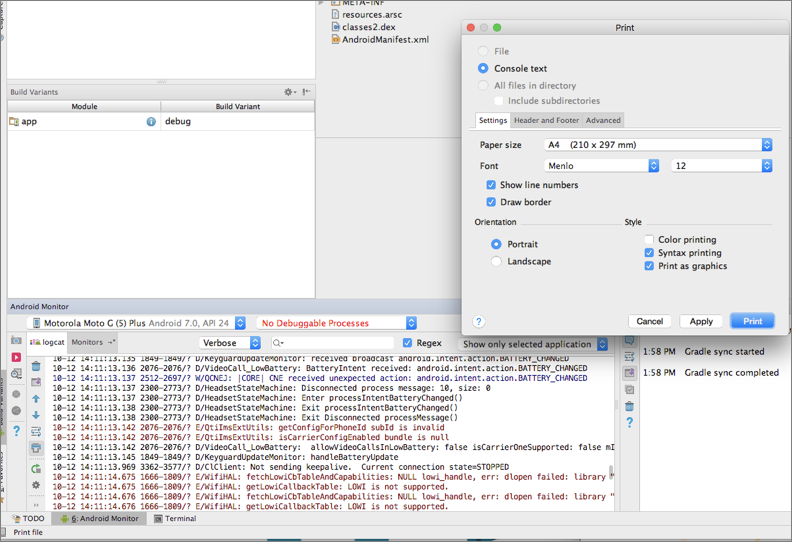792x542 pixels.
Task: Click the search icon in logcat filter field
Action: click(278, 343)
